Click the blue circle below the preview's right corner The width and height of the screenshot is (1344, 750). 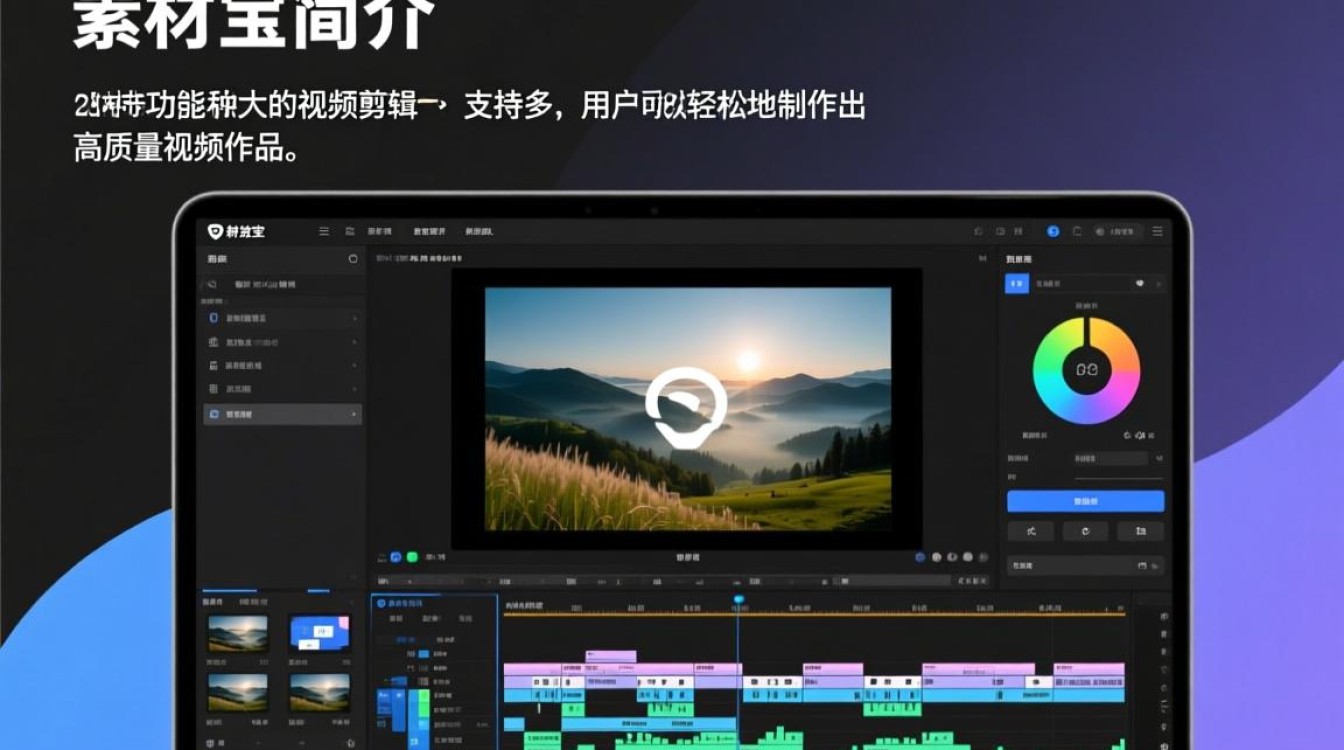921,557
